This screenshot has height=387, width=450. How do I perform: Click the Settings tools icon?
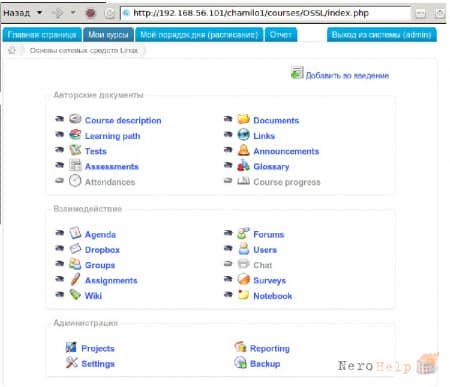71,363
